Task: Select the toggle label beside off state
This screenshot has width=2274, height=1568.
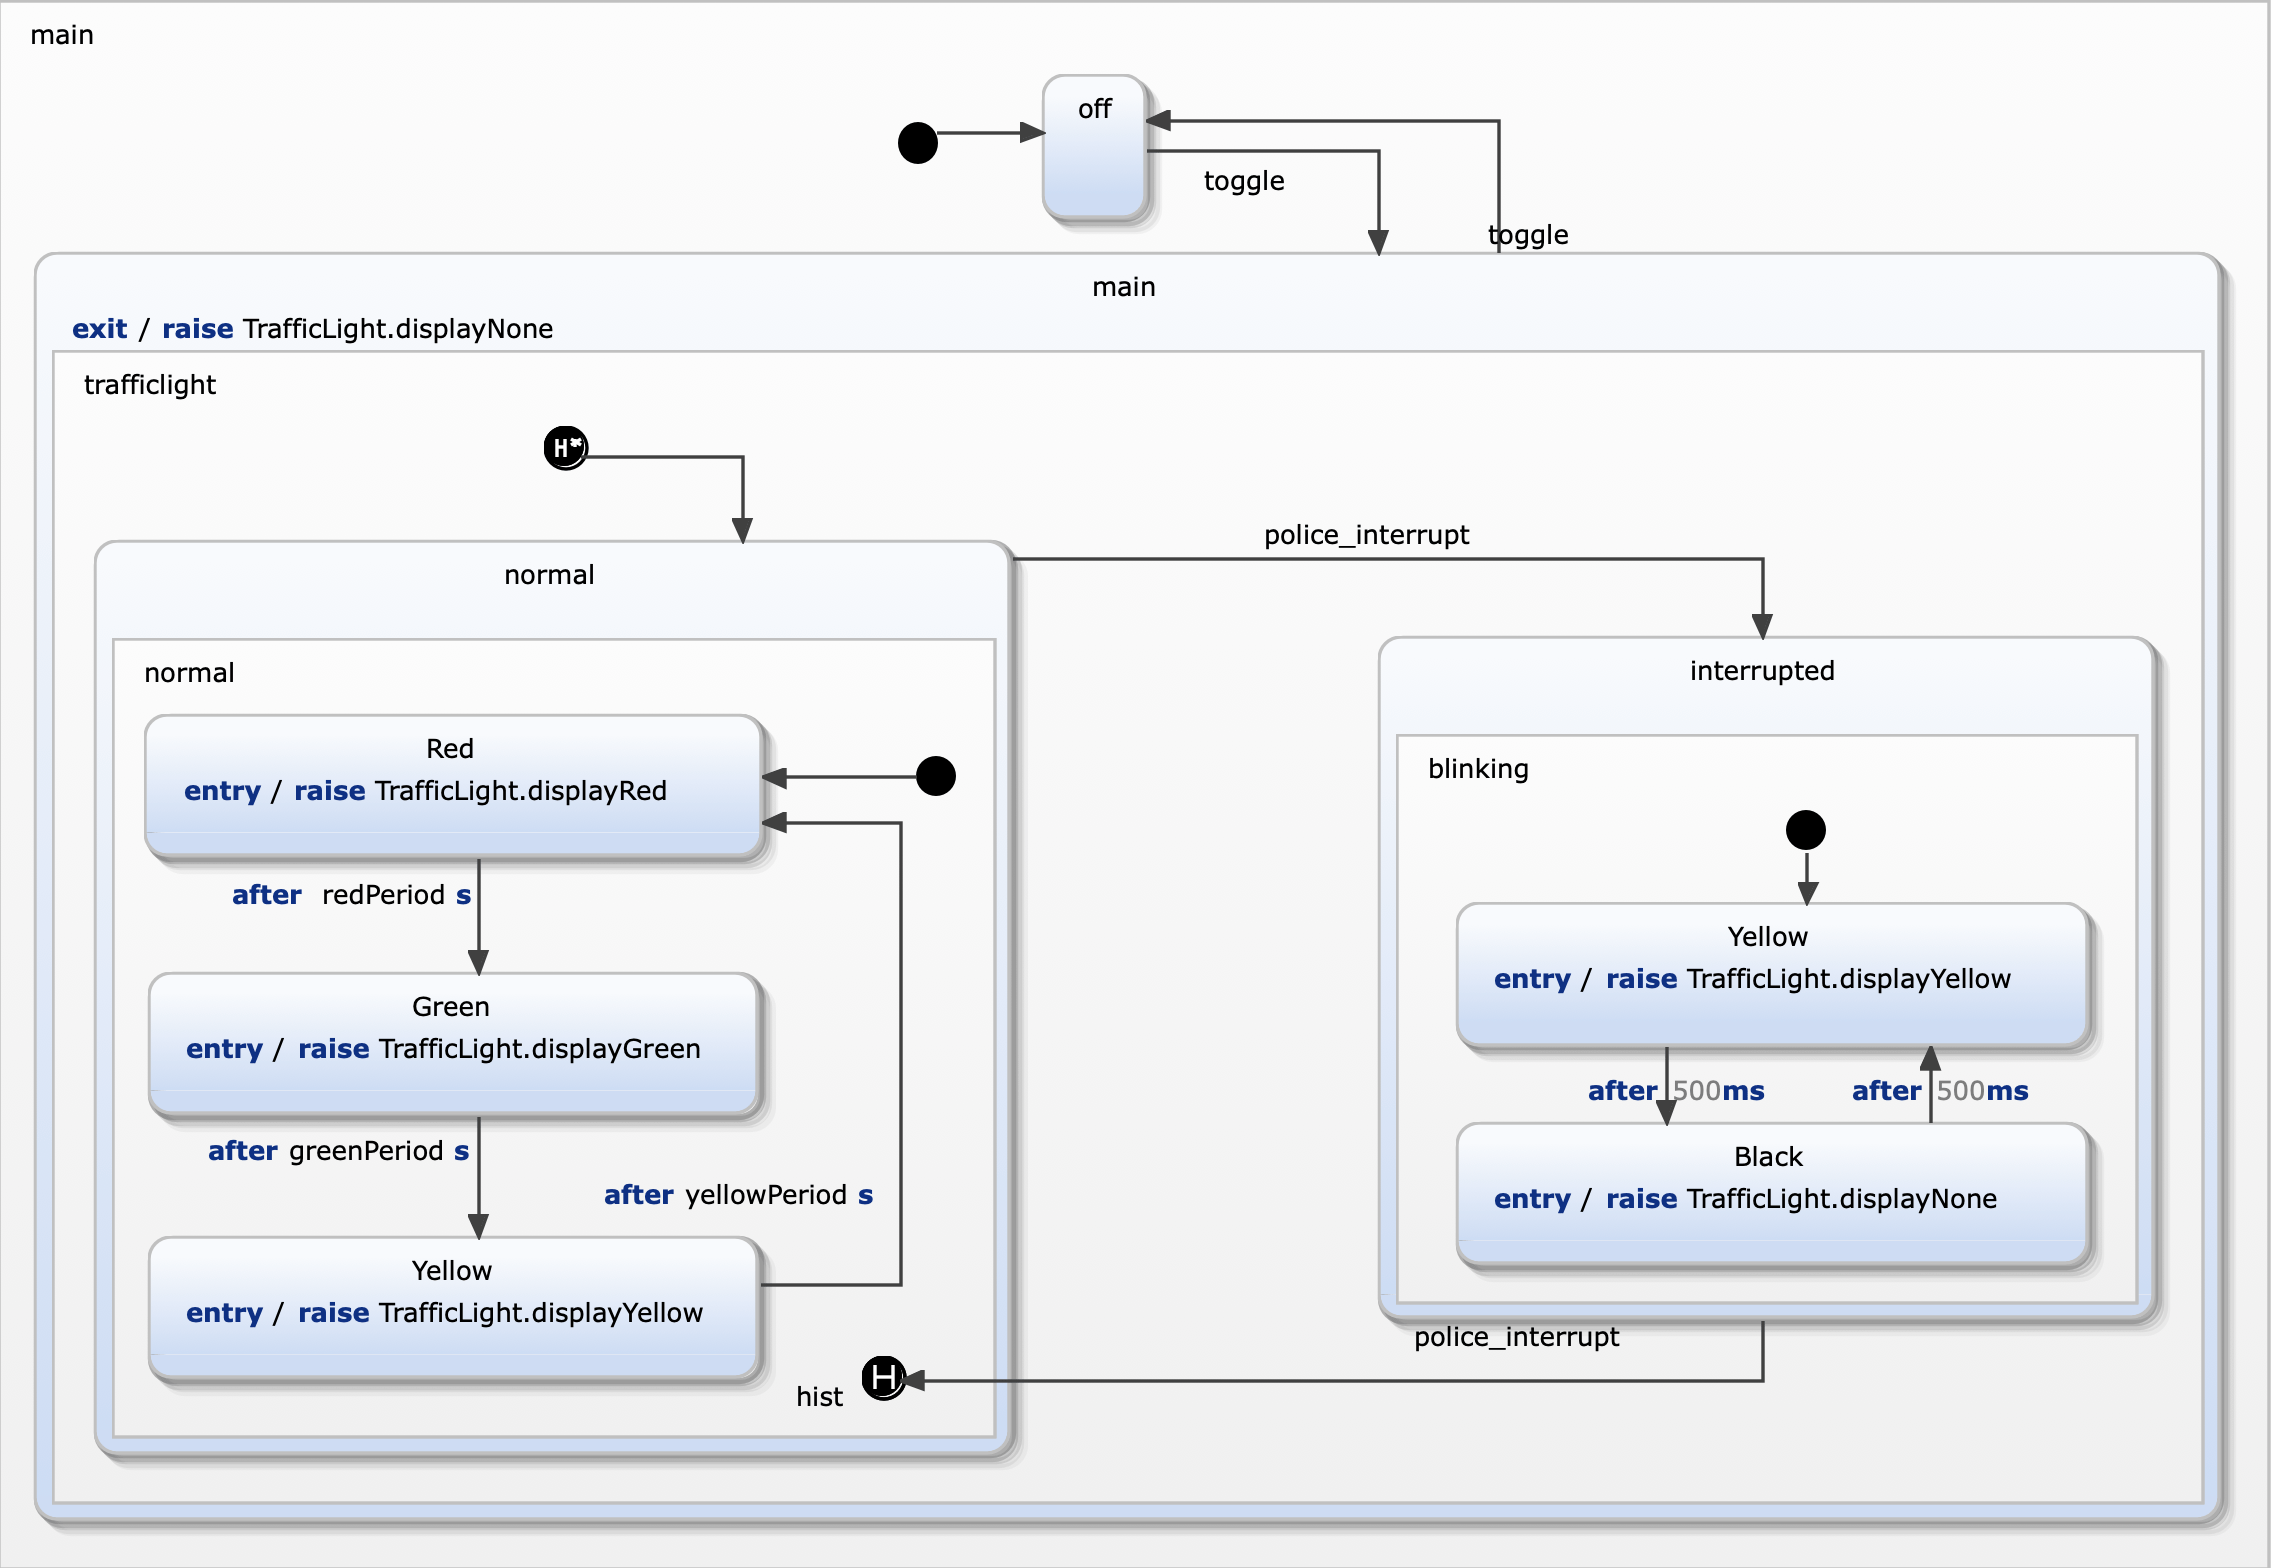Action: click(1243, 181)
